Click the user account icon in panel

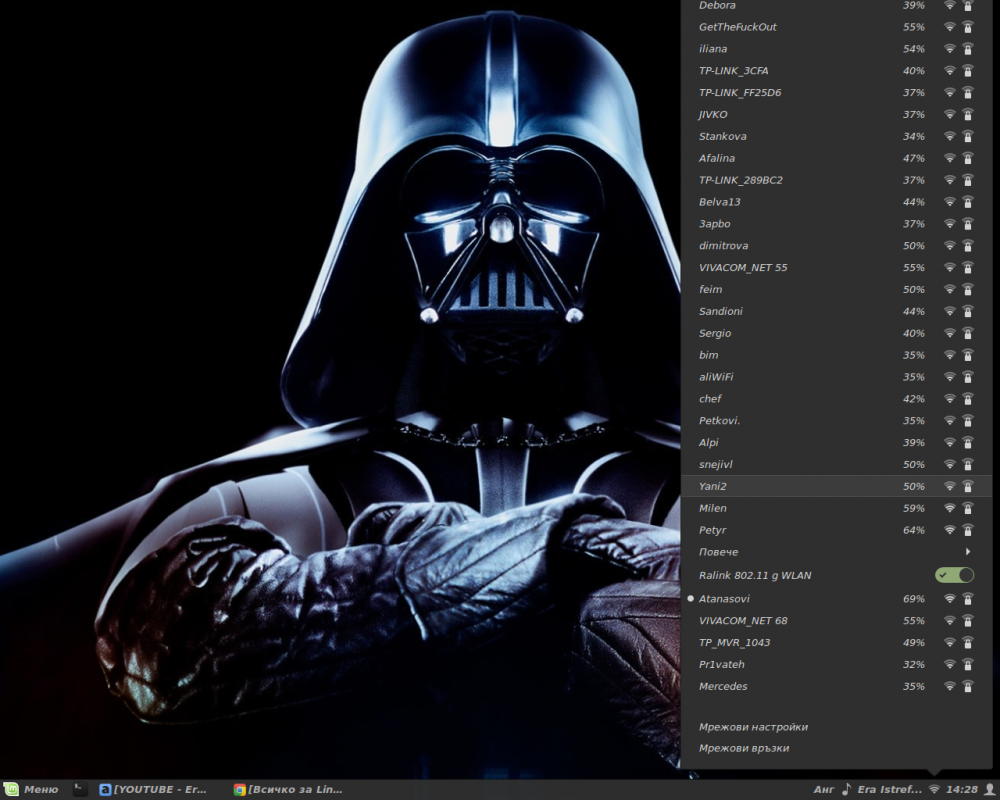pos(989,789)
